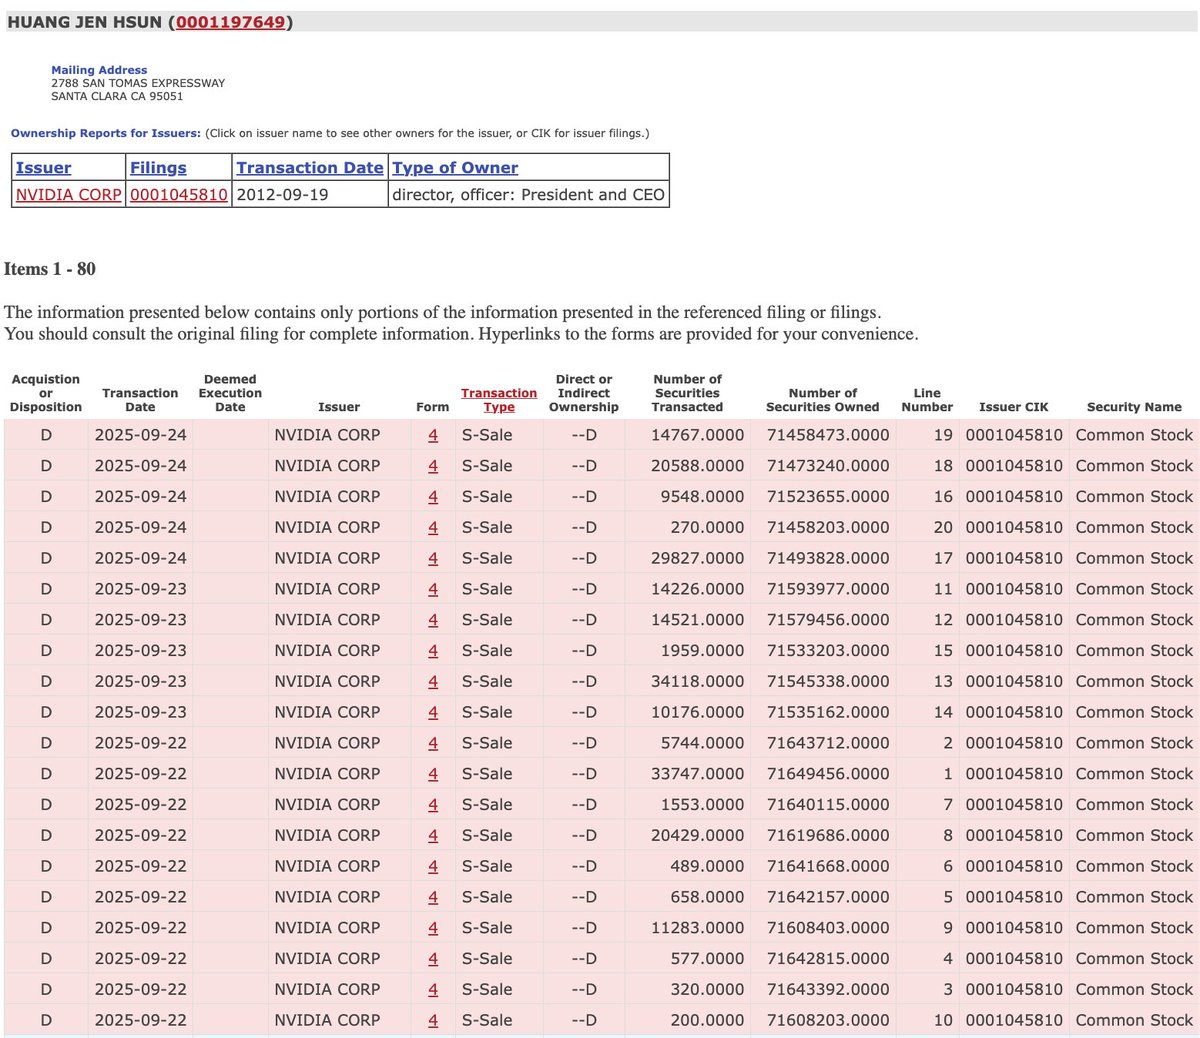The image size is (1200, 1038).
Task: Click the Type of Owner header link
Action: 455,168
